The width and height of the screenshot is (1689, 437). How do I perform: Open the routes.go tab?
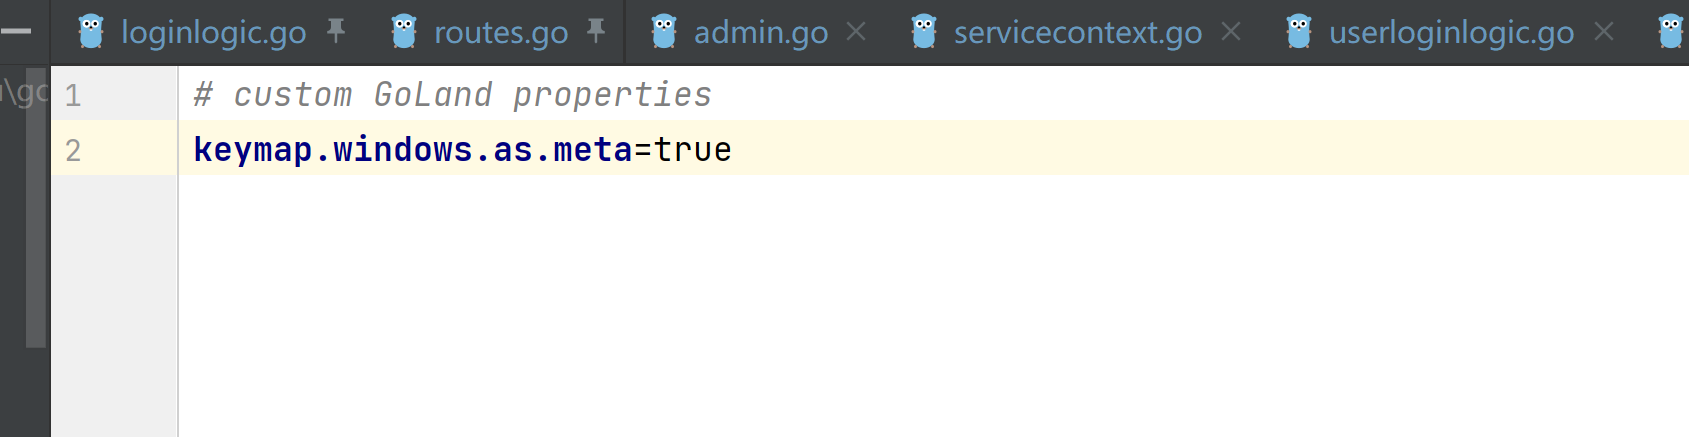501,33
